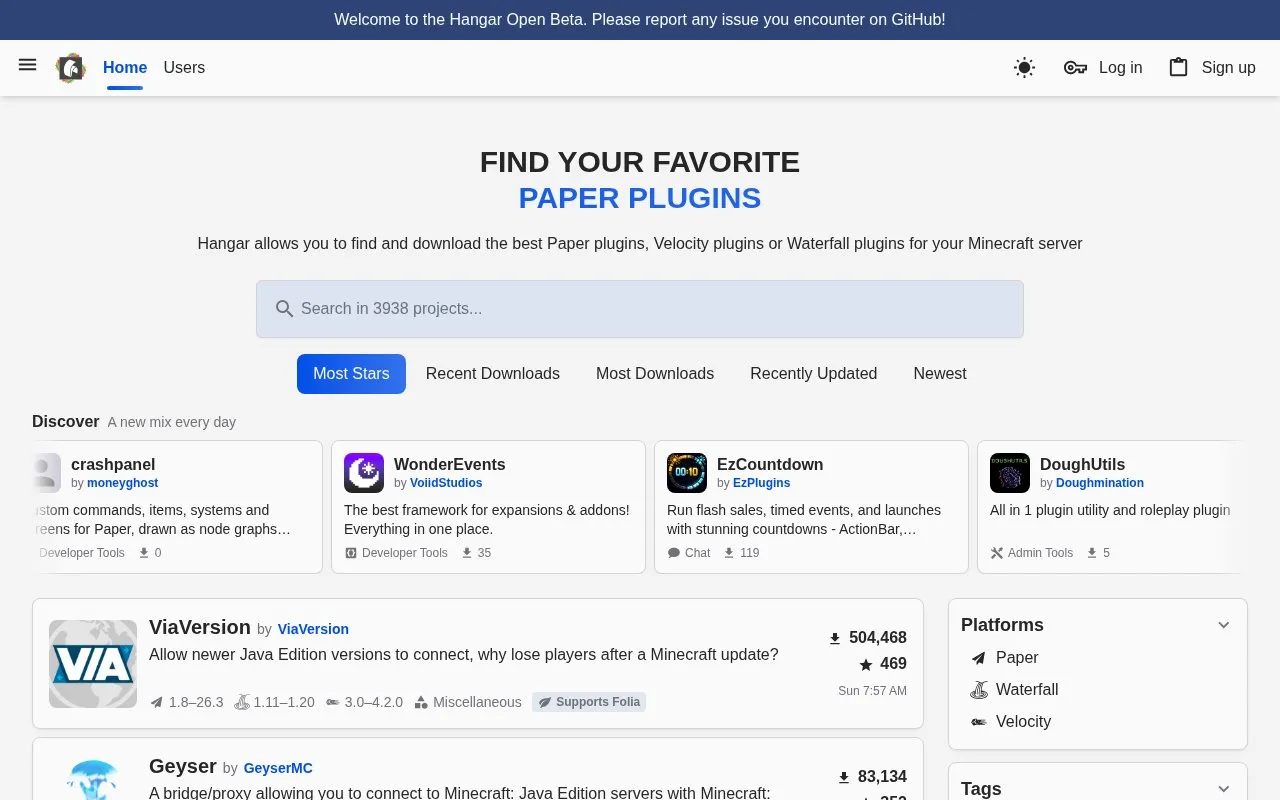Click the clipboard icon beside Sign up
This screenshot has width=1280, height=800.
[1179, 67]
